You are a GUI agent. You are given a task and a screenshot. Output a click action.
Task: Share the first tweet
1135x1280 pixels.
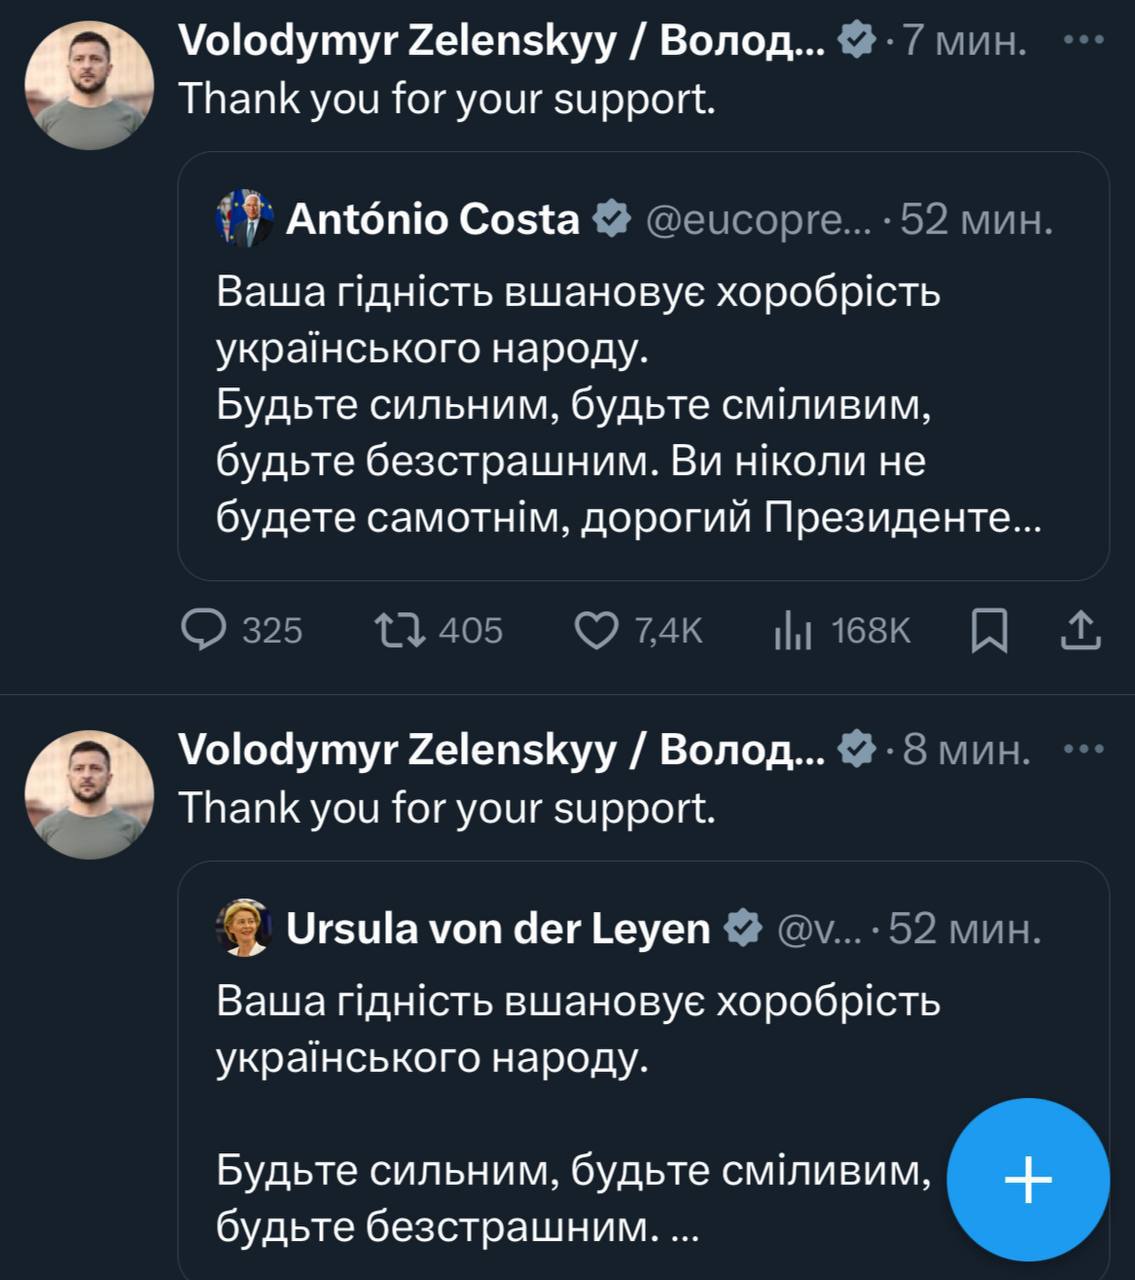click(1080, 631)
